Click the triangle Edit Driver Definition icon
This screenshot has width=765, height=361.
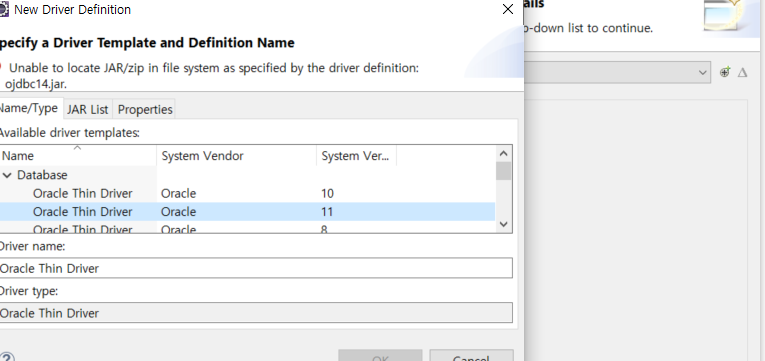[743, 73]
